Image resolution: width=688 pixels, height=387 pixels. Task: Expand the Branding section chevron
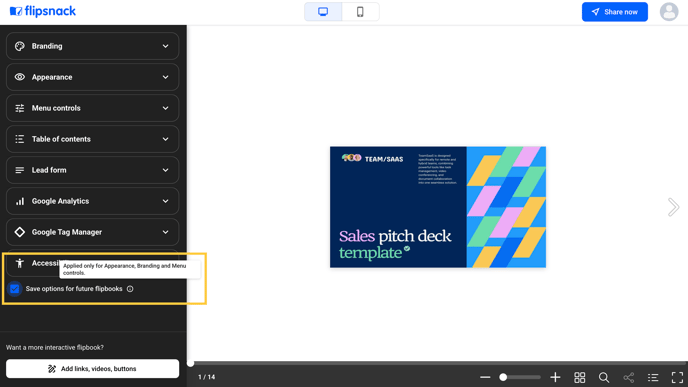(165, 46)
